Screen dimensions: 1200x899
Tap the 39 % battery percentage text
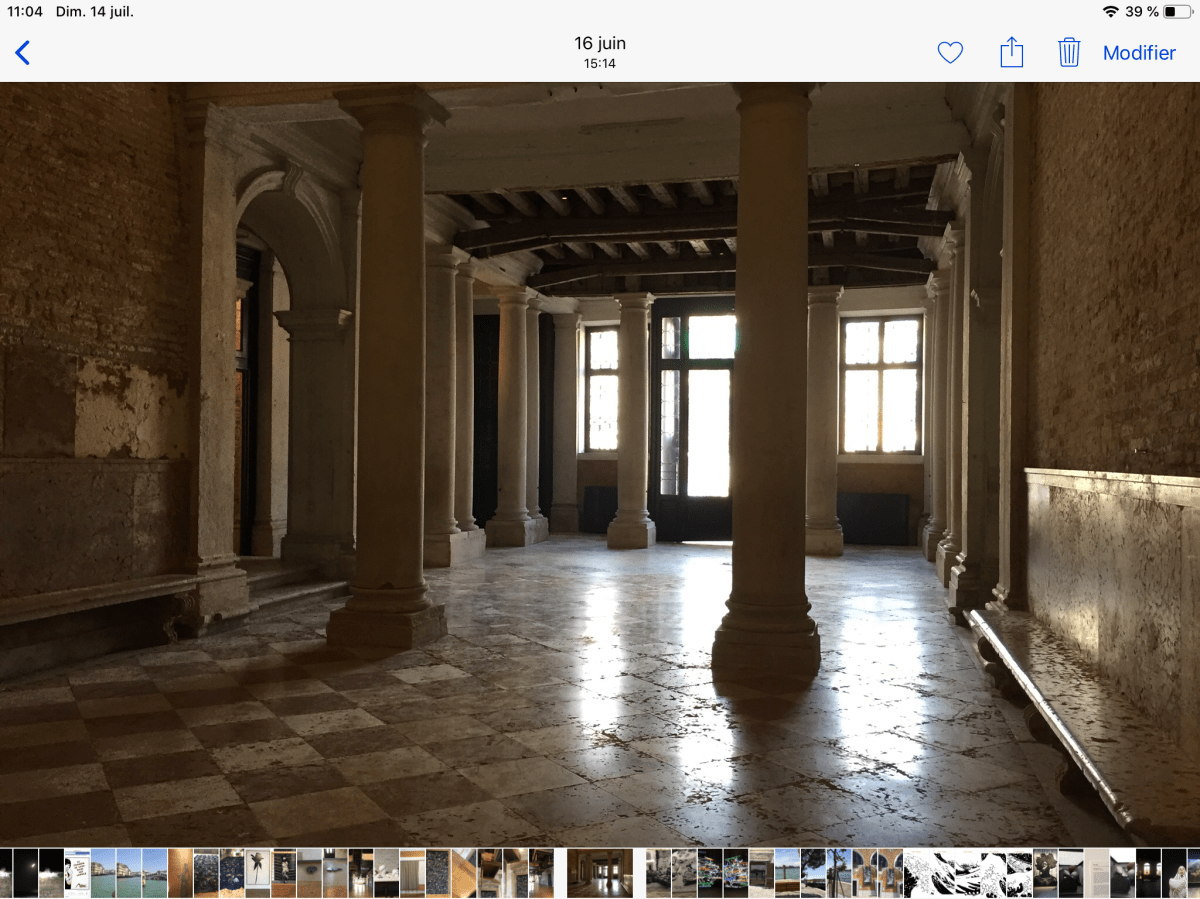pyautogui.click(x=1141, y=12)
